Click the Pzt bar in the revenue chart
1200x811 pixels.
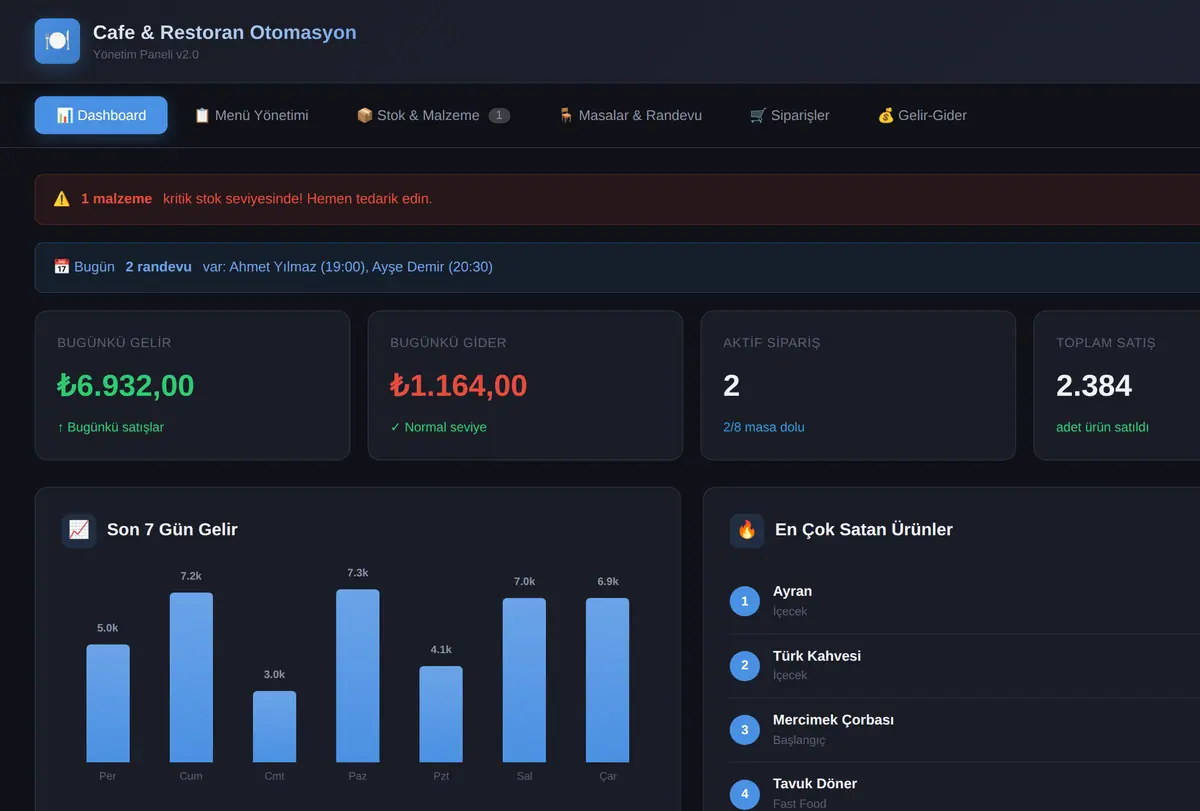point(441,714)
